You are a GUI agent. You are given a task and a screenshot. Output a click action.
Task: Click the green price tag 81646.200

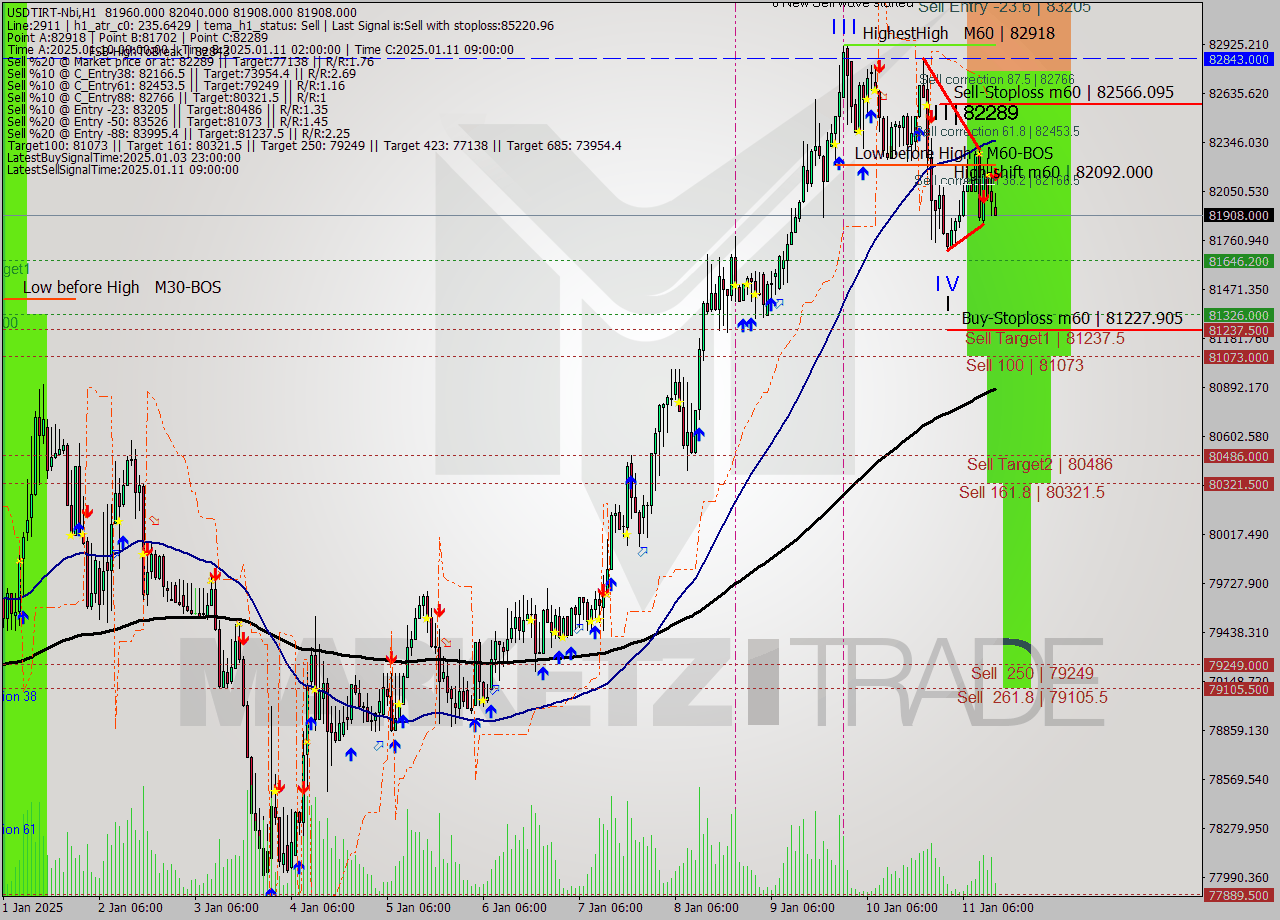[x=1240, y=261]
